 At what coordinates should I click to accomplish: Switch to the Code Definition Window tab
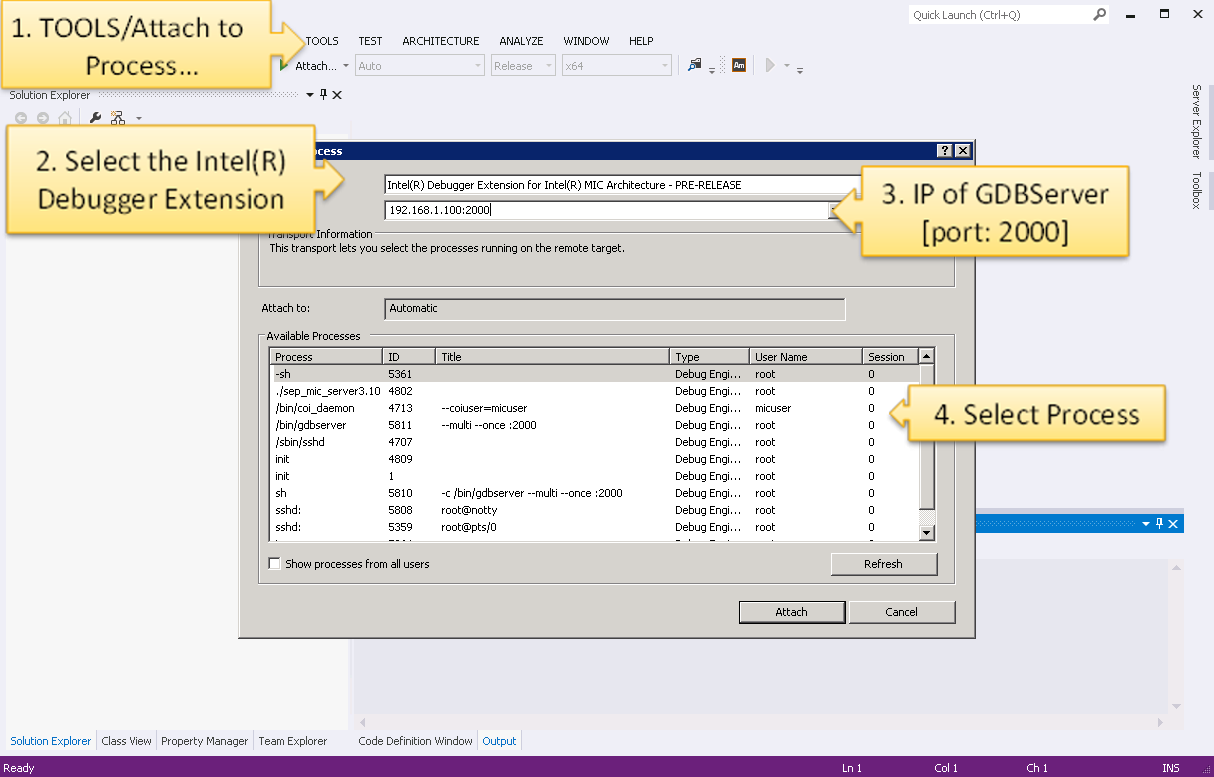[416, 741]
